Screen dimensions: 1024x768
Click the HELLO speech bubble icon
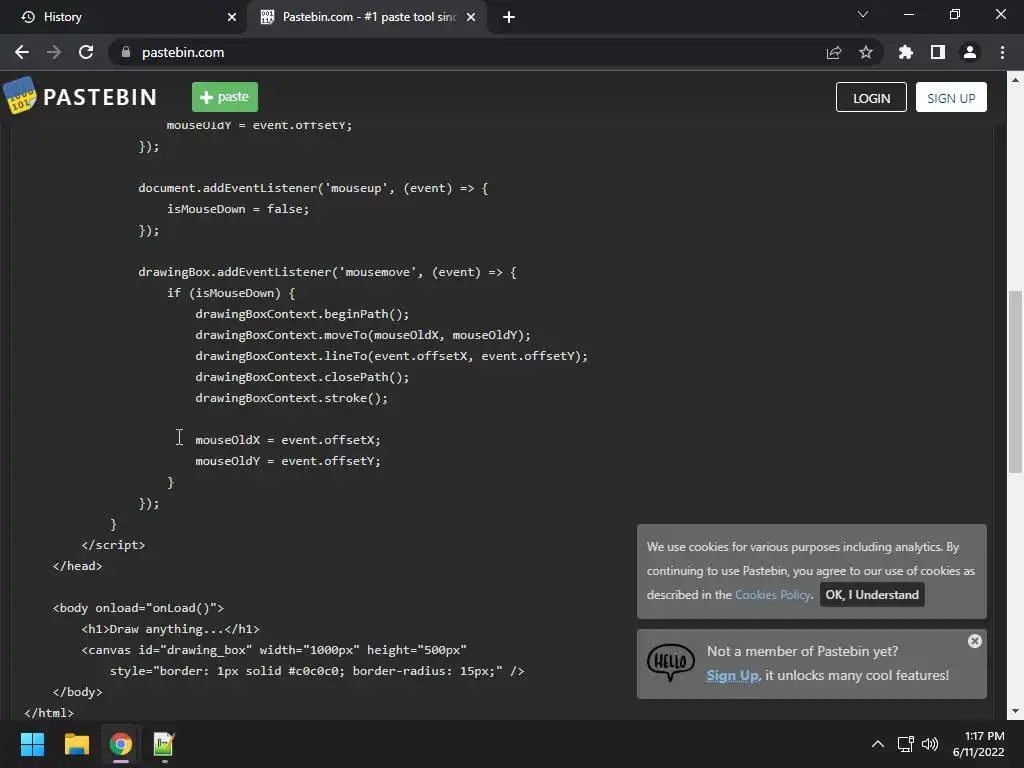pyautogui.click(x=671, y=662)
